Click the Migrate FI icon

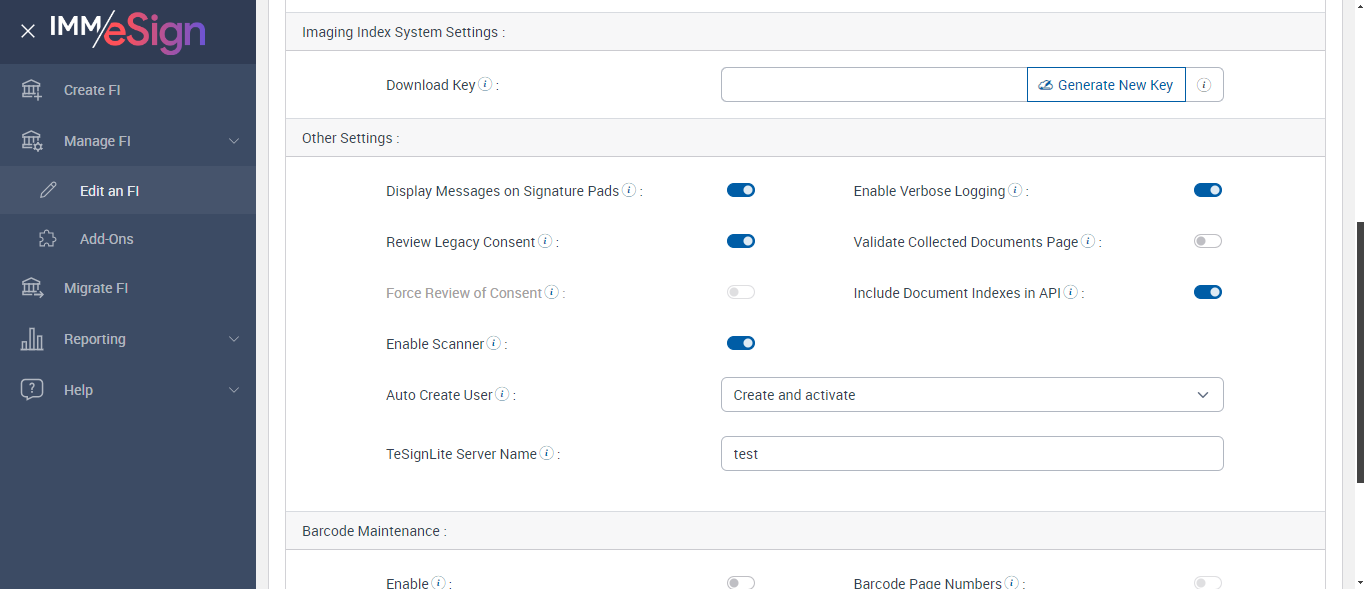(x=32, y=288)
